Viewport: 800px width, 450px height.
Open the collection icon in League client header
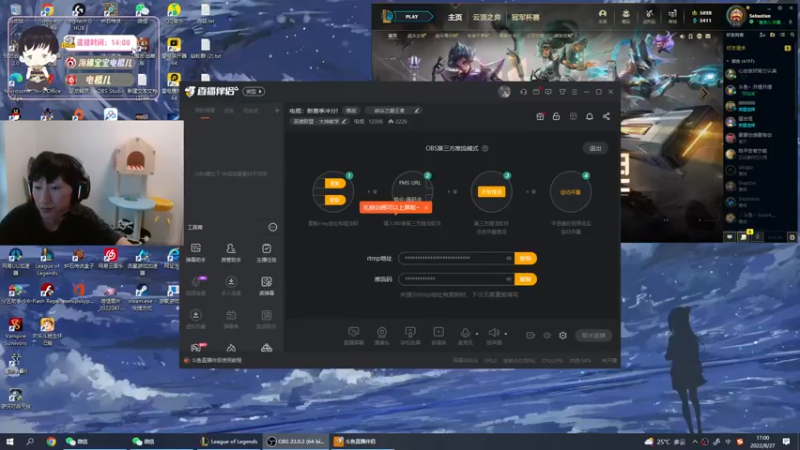coord(626,16)
